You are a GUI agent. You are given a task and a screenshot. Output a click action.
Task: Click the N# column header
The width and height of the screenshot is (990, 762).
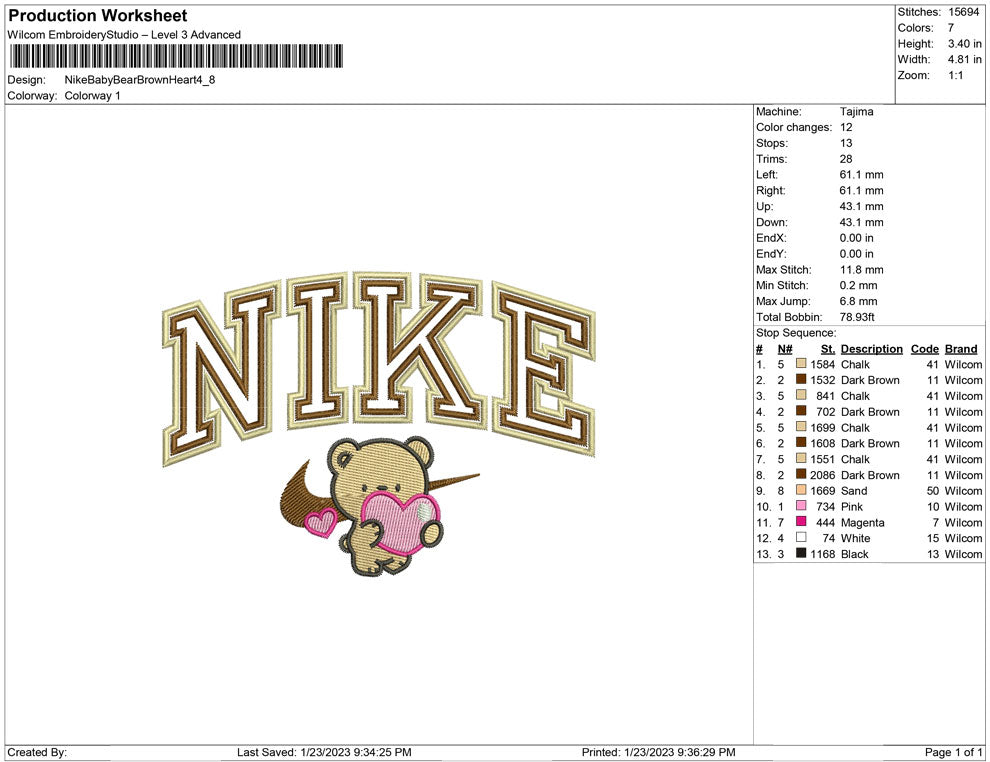[x=785, y=349]
